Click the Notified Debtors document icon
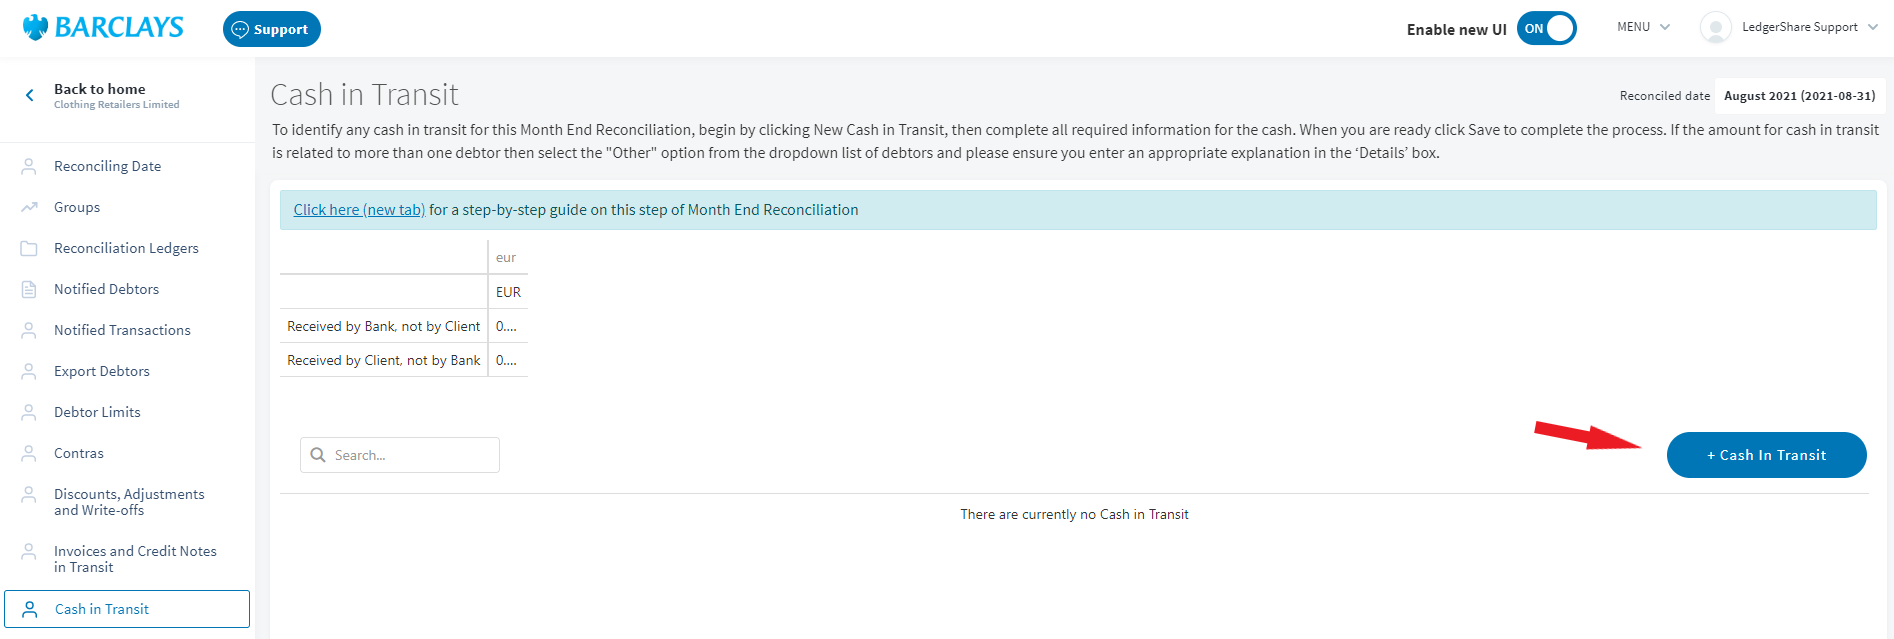 point(28,288)
